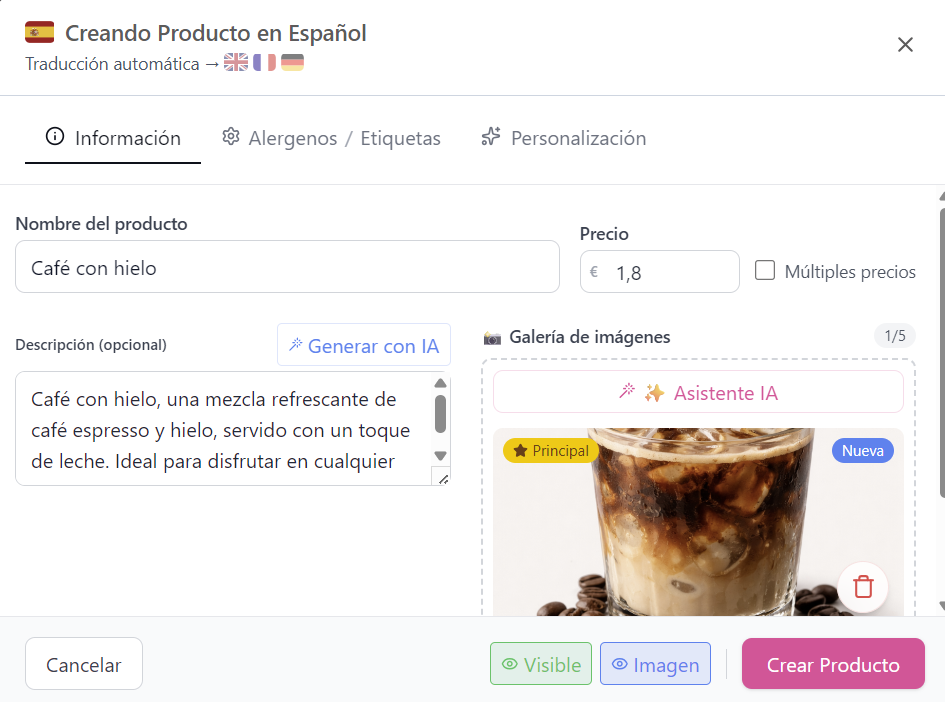This screenshot has width=945, height=702.
Task: Click the Spanish flag in the title
Action: 38,31
